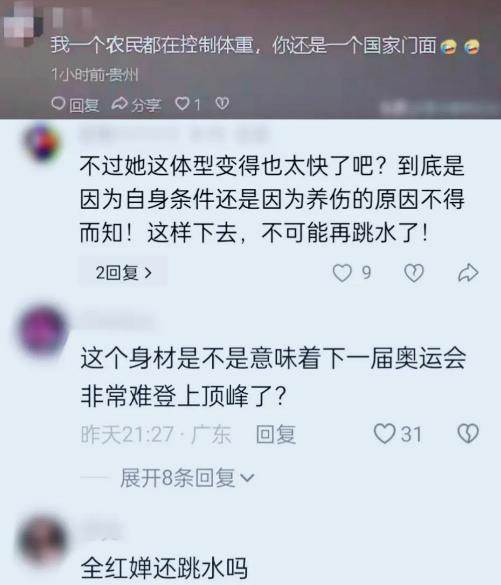Dislike the comment about body shape changing
Image resolution: width=501 pixels, height=585 pixels.
click(x=414, y=273)
